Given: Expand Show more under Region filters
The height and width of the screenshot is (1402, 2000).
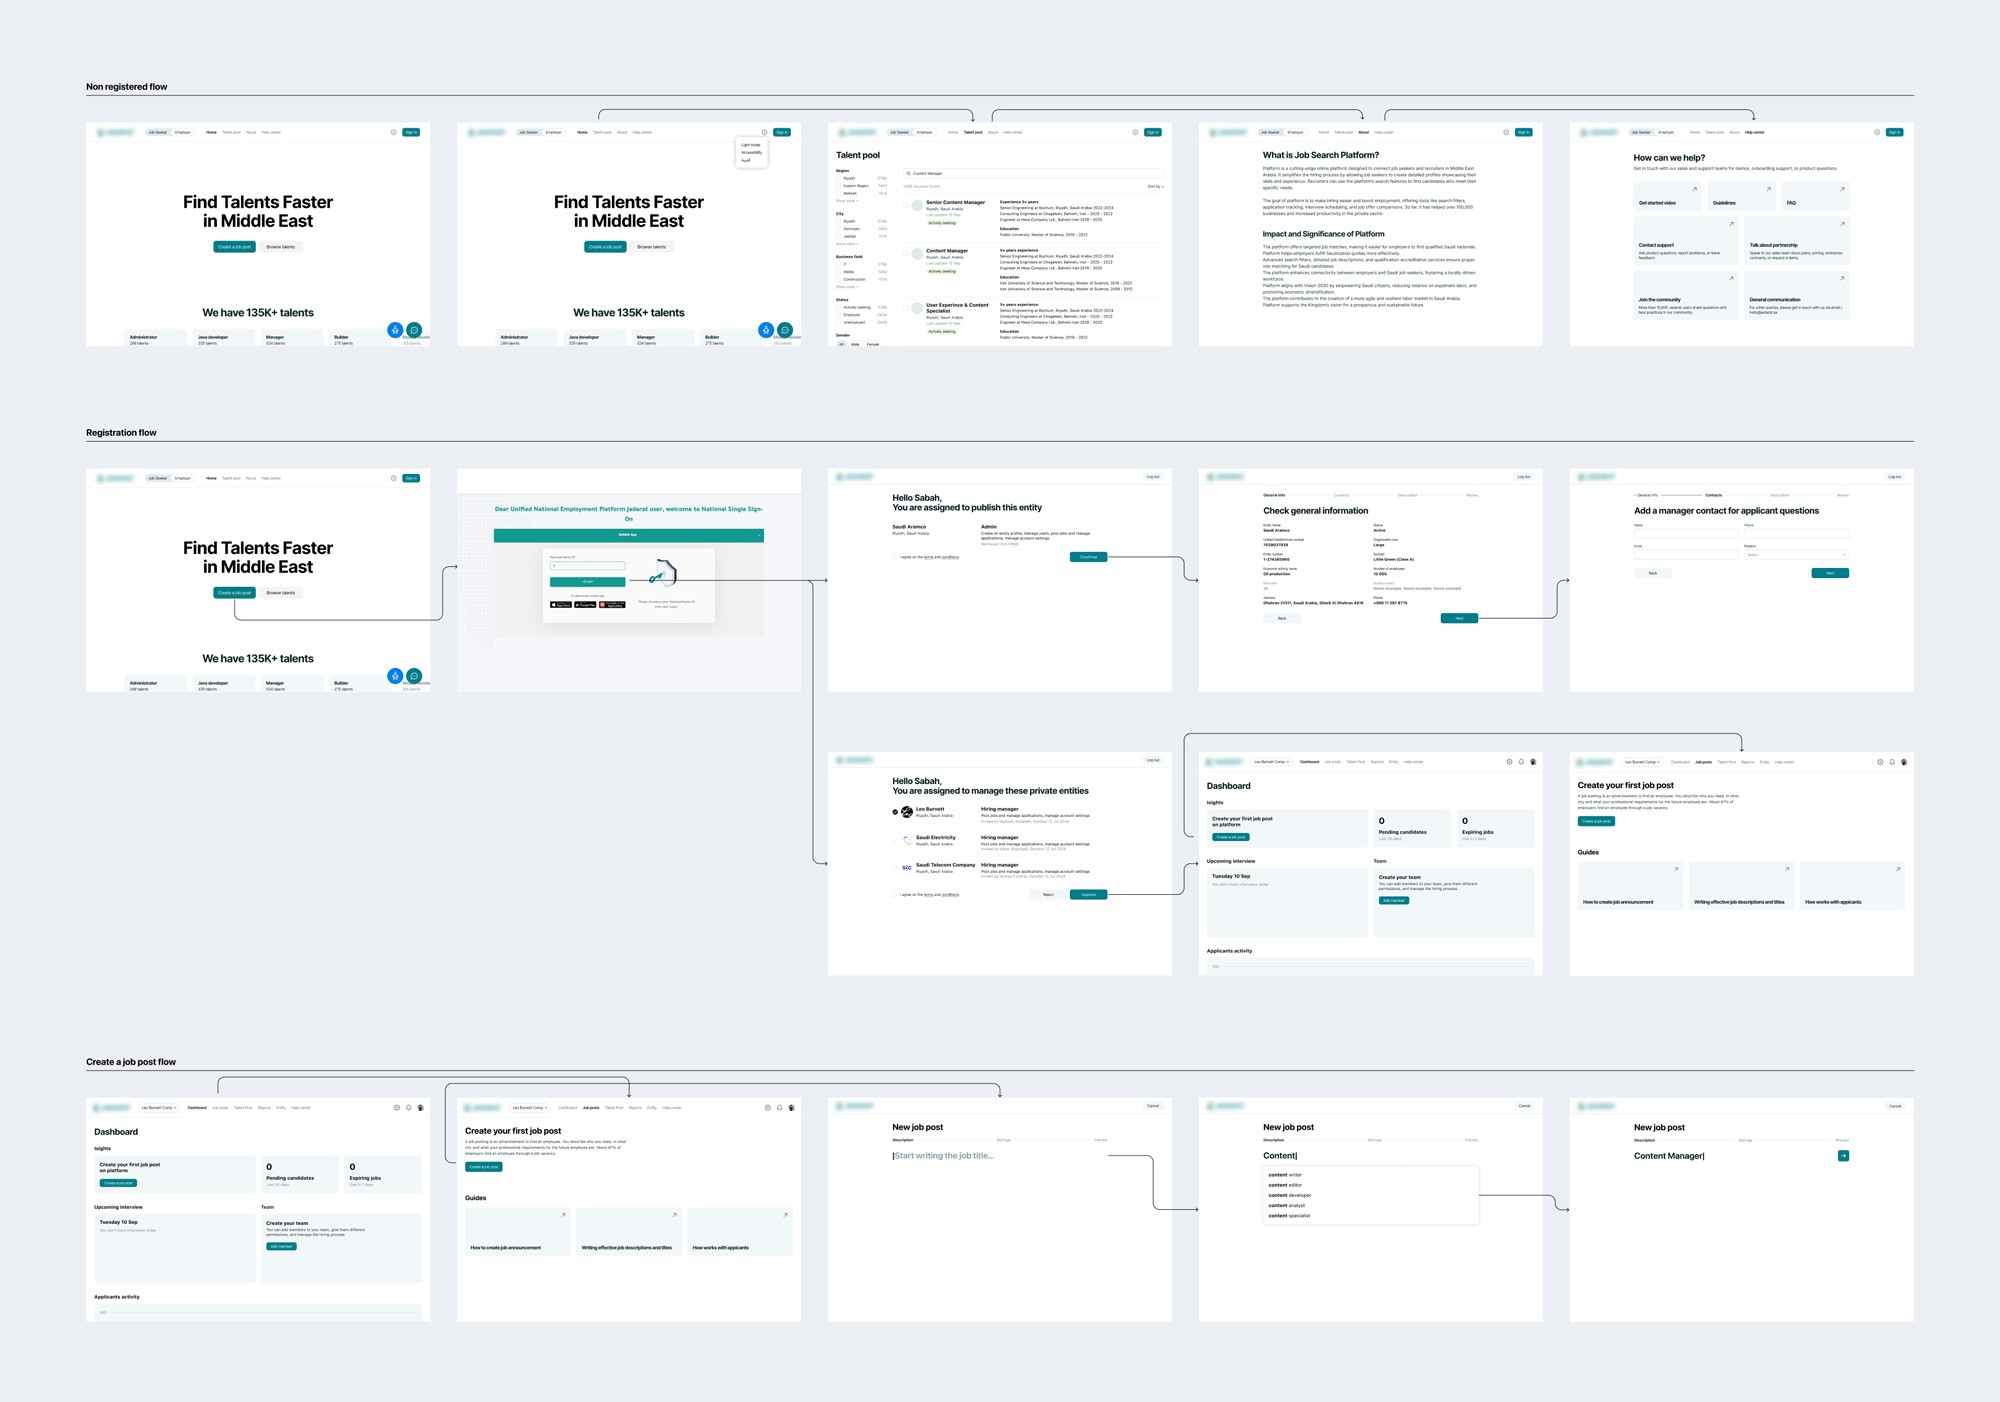Looking at the screenshot, I should click(x=847, y=201).
